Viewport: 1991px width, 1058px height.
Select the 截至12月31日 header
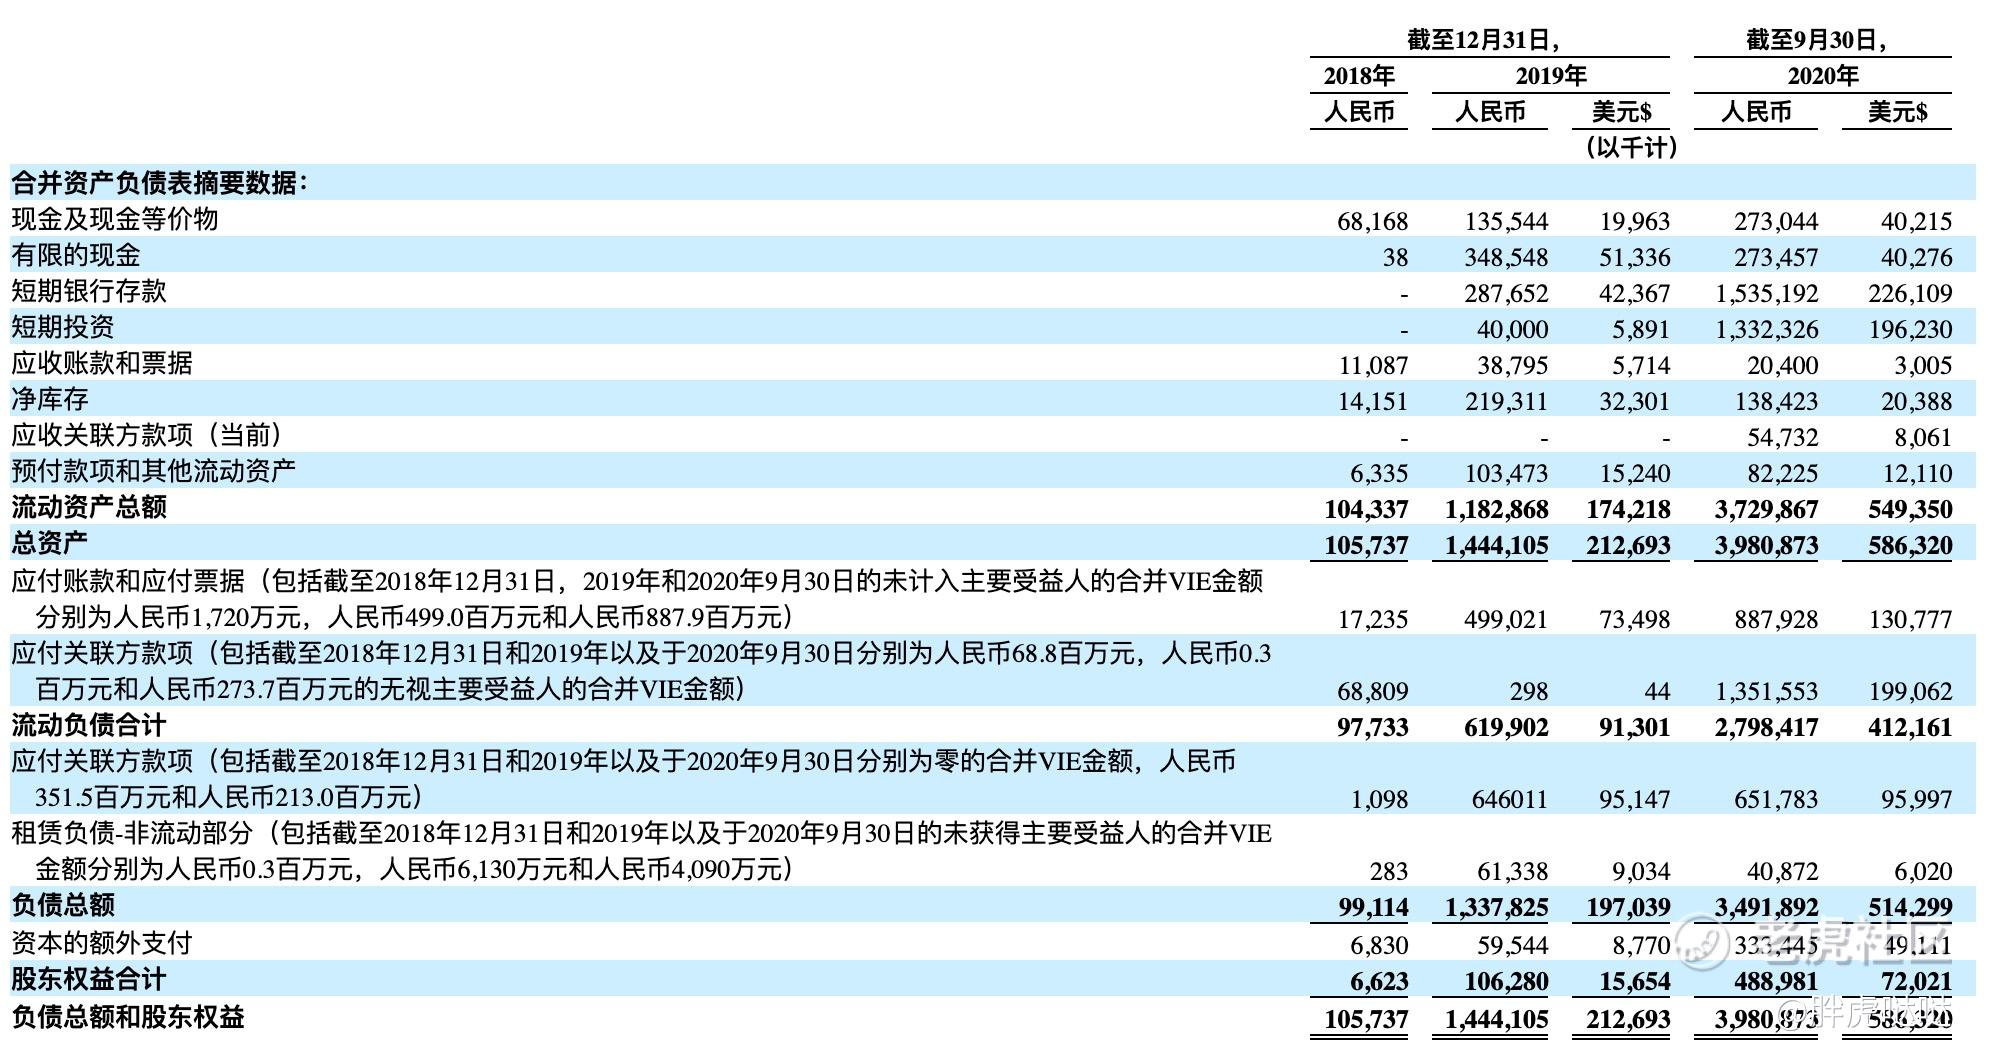point(1484,40)
